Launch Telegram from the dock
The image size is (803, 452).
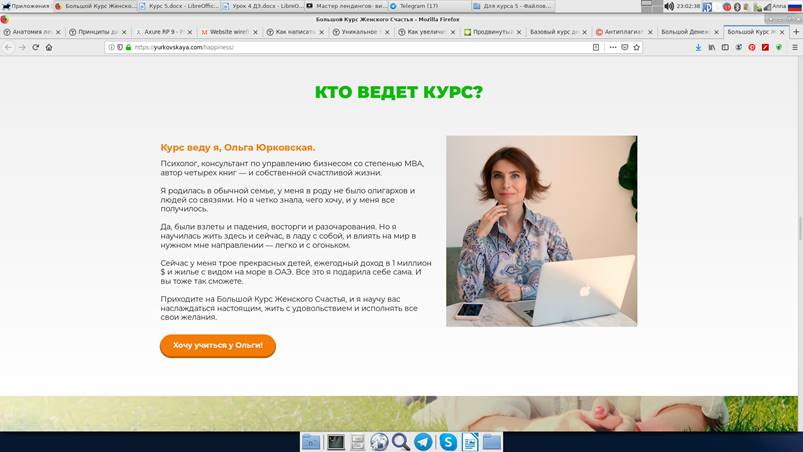(x=423, y=441)
